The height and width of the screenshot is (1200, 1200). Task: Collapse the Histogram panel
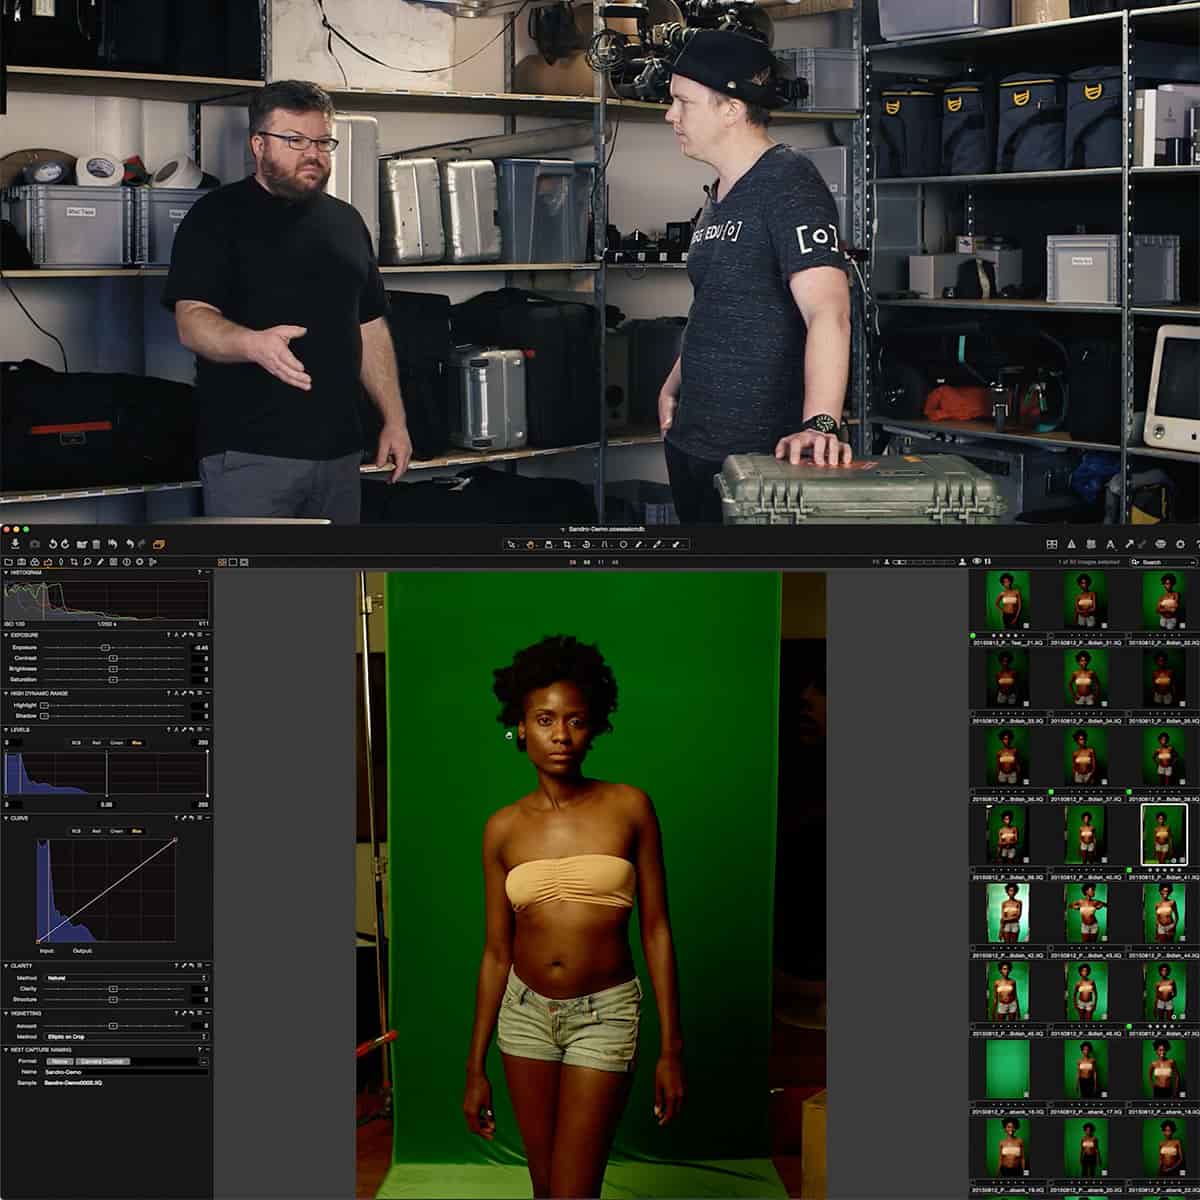coord(7,572)
